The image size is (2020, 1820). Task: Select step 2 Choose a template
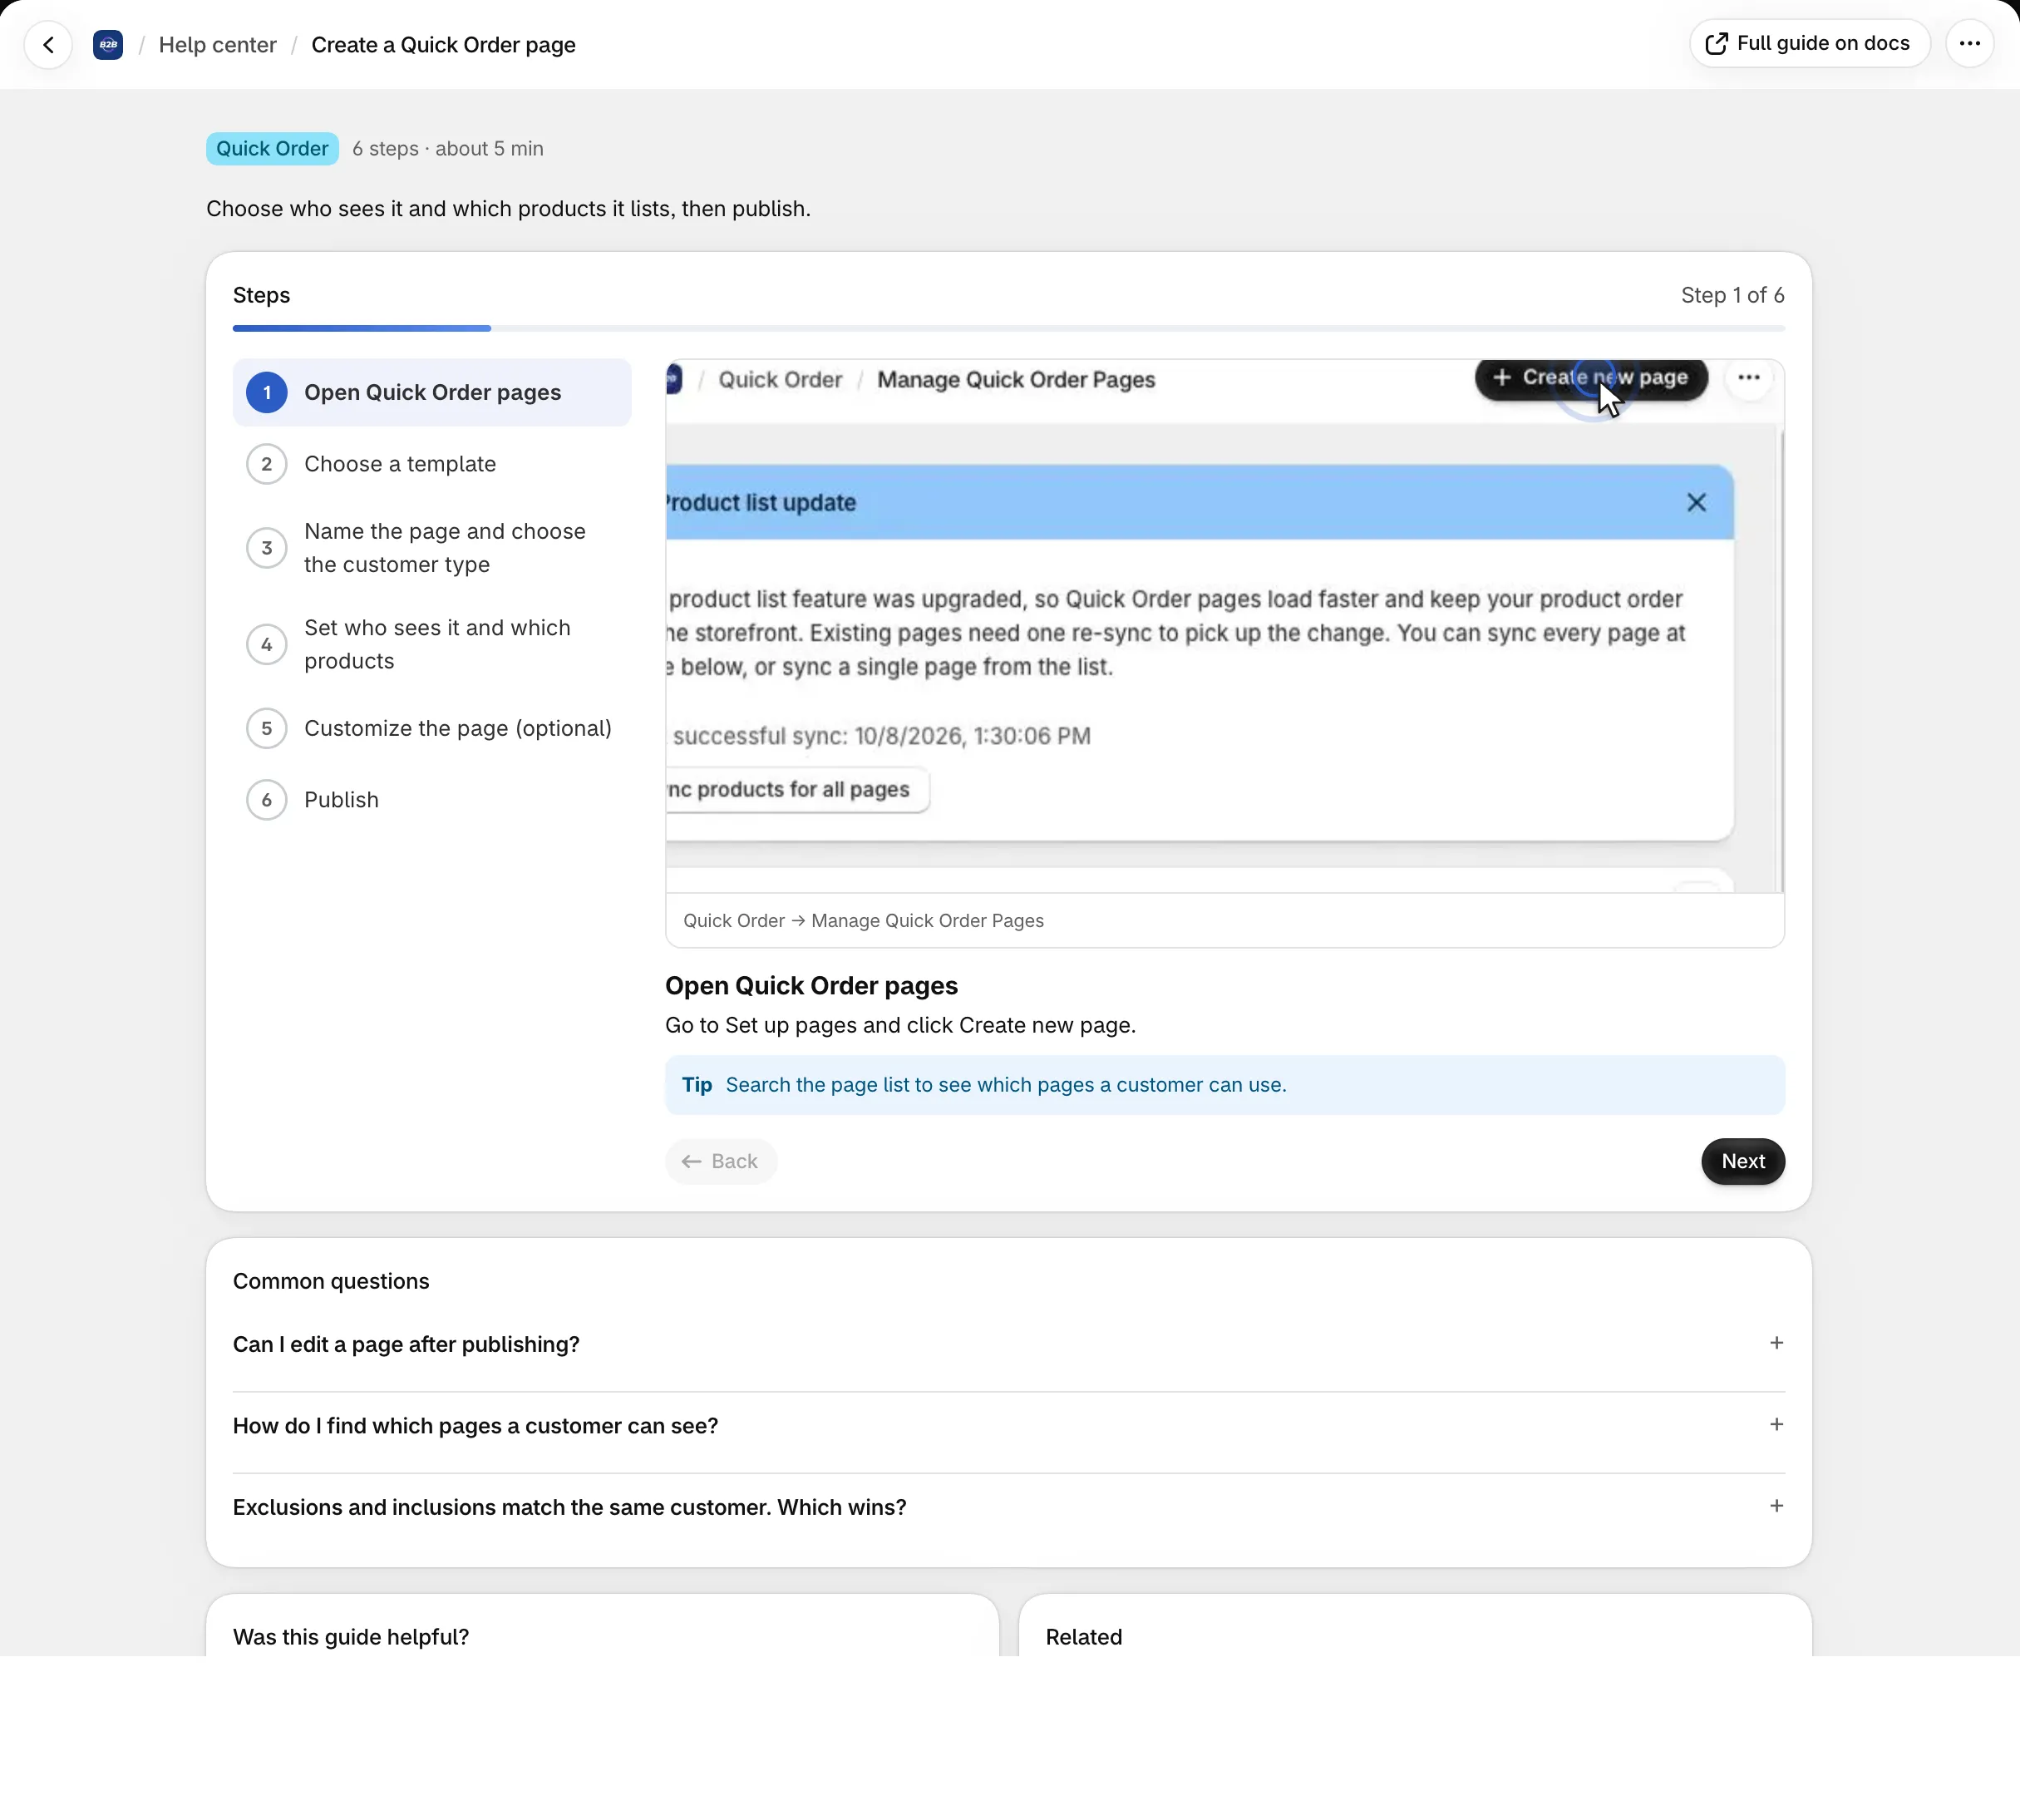(432, 464)
